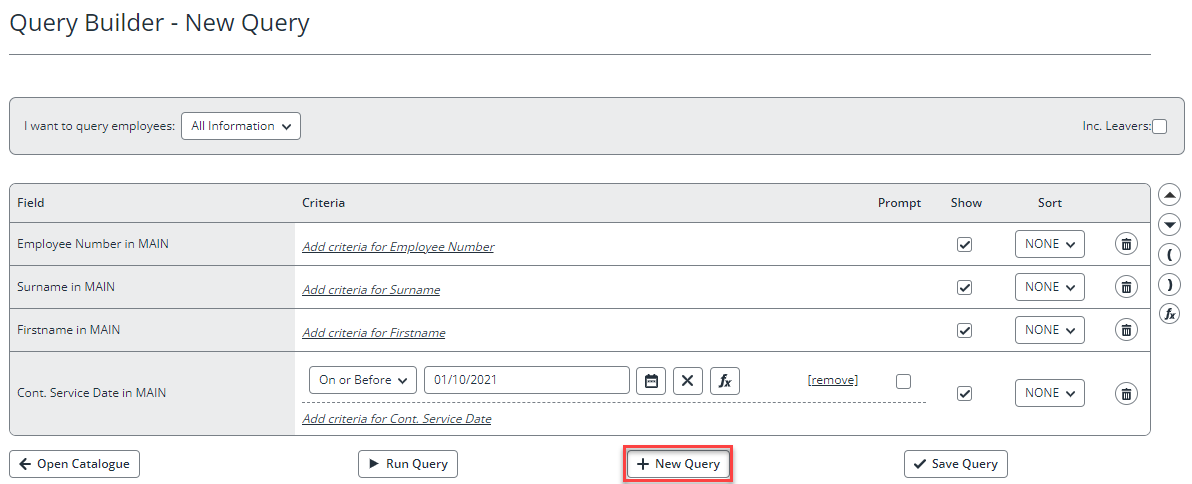Click Add criteria for Surname link
The image size is (1192, 484).
coord(371,290)
